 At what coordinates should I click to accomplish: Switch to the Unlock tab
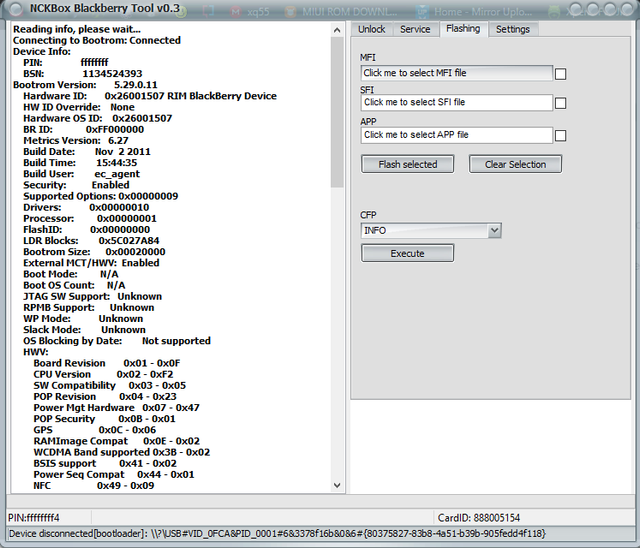tap(371, 29)
